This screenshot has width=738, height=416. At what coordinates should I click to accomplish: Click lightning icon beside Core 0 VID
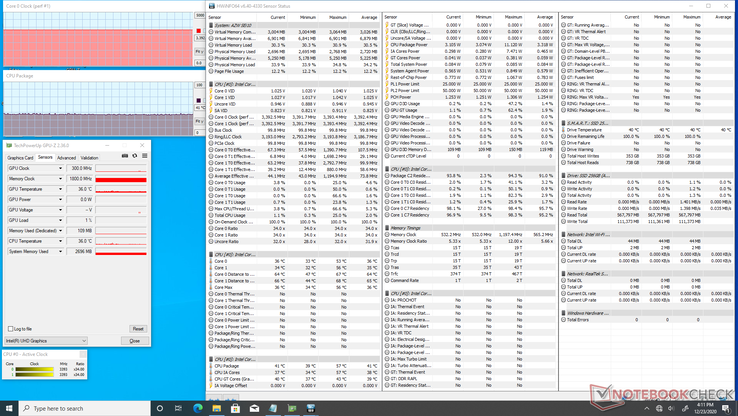(x=211, y=91)
